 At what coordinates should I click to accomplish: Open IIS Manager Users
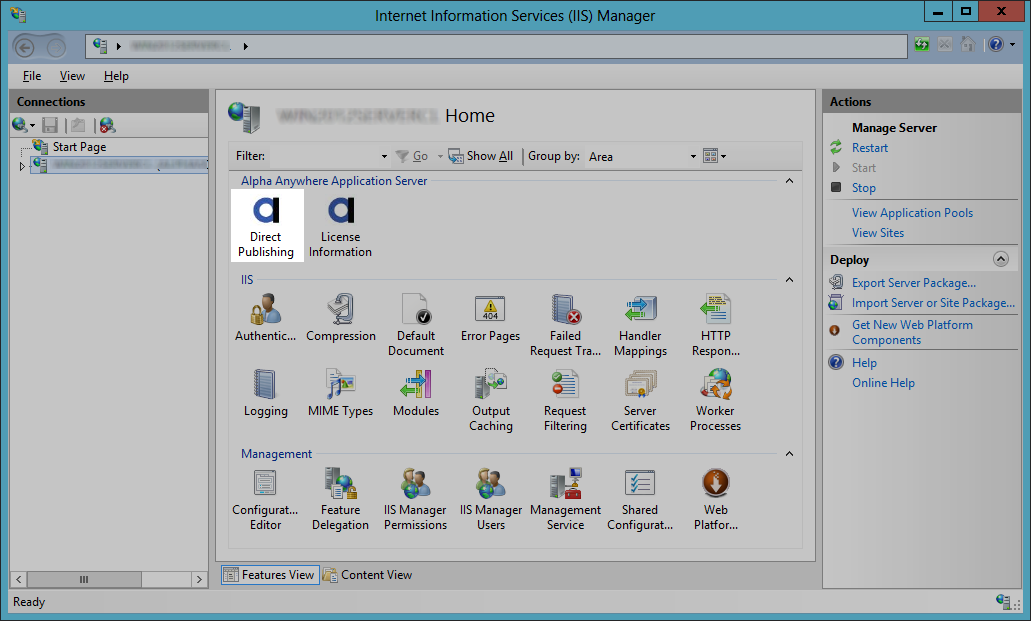point(491,499)
